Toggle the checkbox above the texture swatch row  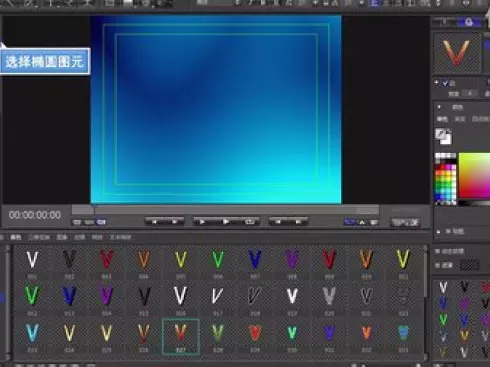tap(438, 251)
